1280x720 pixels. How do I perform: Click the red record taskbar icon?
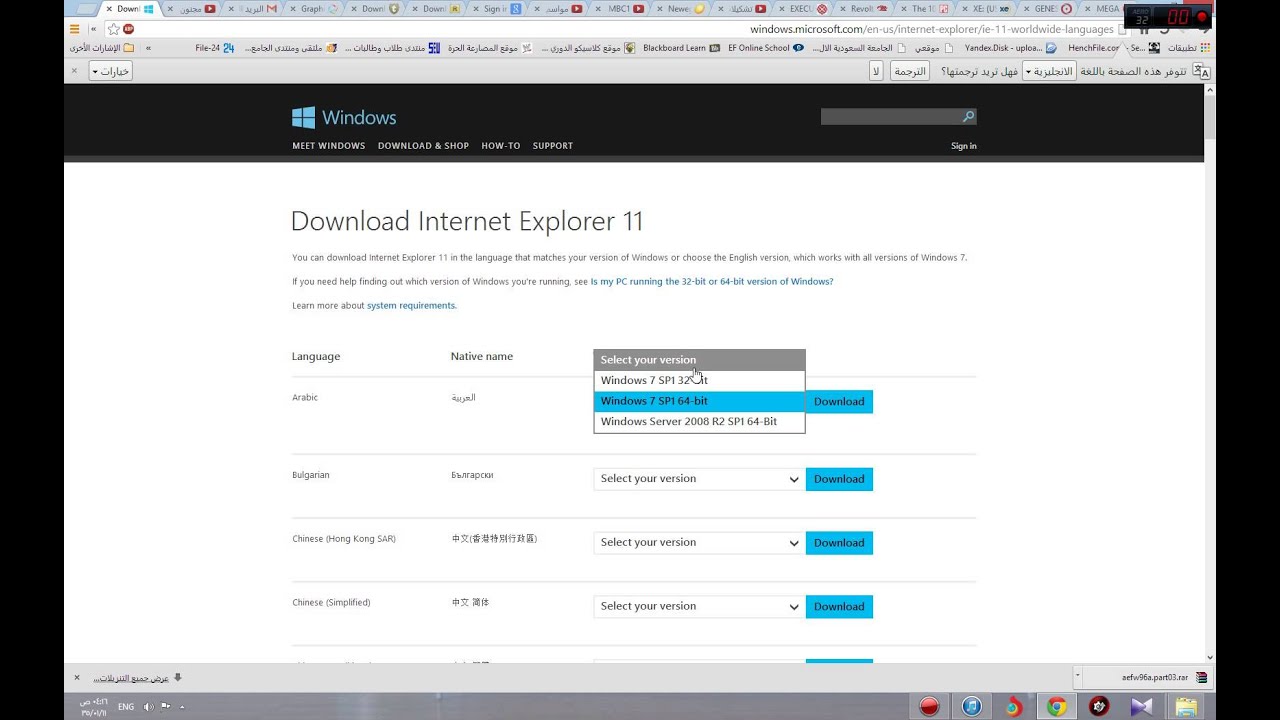tap(930, 706)
